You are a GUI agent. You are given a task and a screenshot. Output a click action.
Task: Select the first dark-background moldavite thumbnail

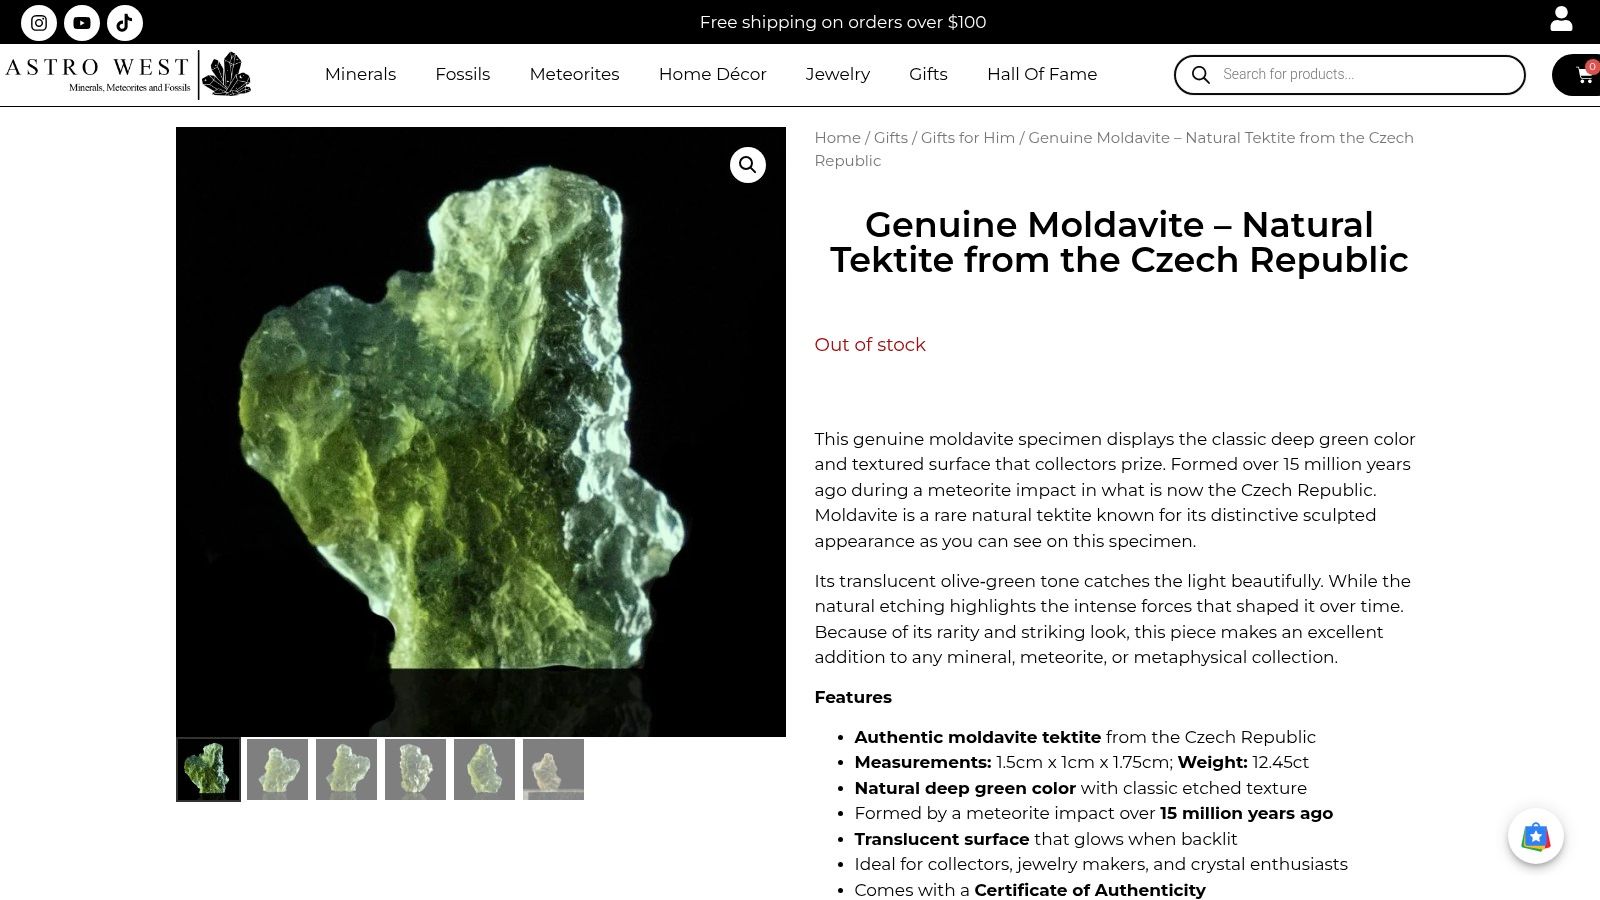[x=208, y=769]
